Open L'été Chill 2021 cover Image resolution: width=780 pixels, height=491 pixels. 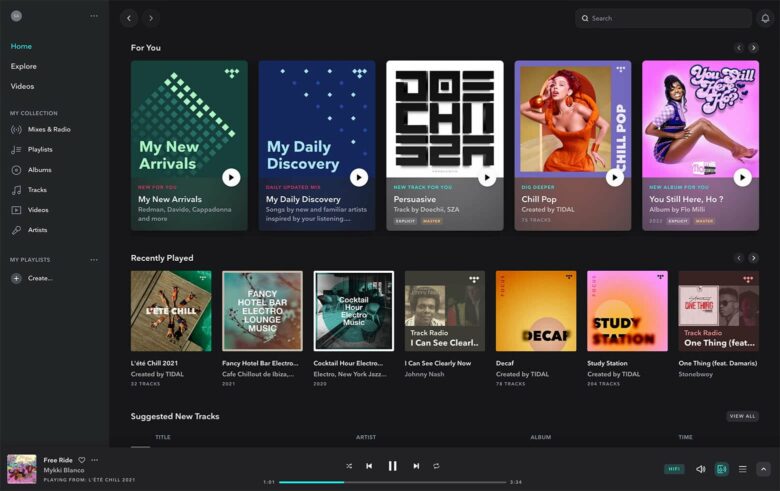pos(171,311)
